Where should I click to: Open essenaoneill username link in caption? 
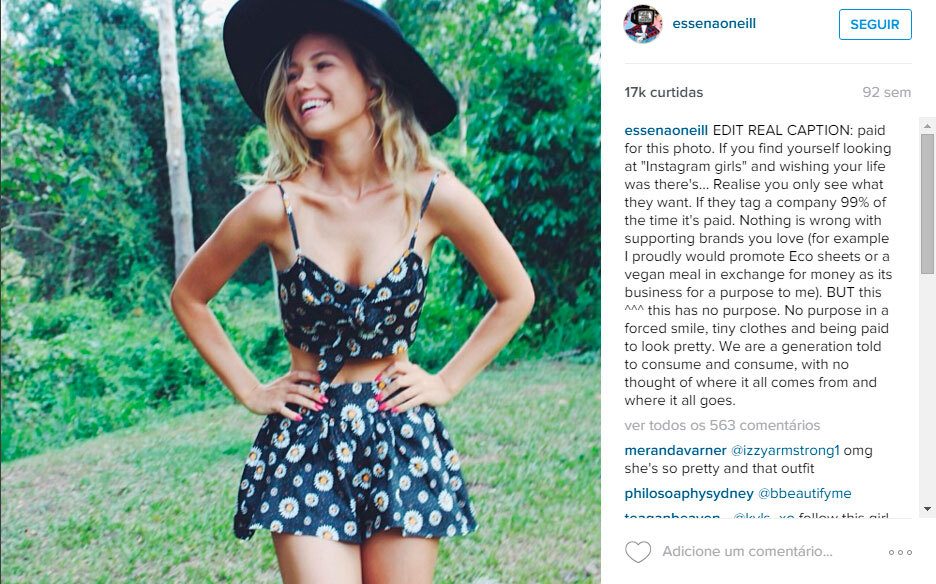click(x=666, y=130)
